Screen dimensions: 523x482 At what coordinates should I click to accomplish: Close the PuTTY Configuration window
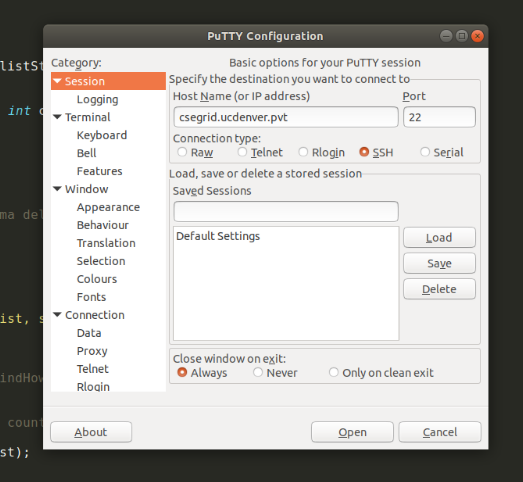pos(477,36)
